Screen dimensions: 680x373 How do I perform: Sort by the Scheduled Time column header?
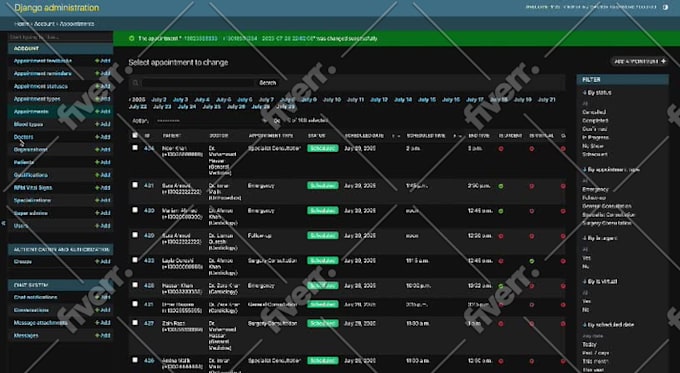[x=426, y=136]
